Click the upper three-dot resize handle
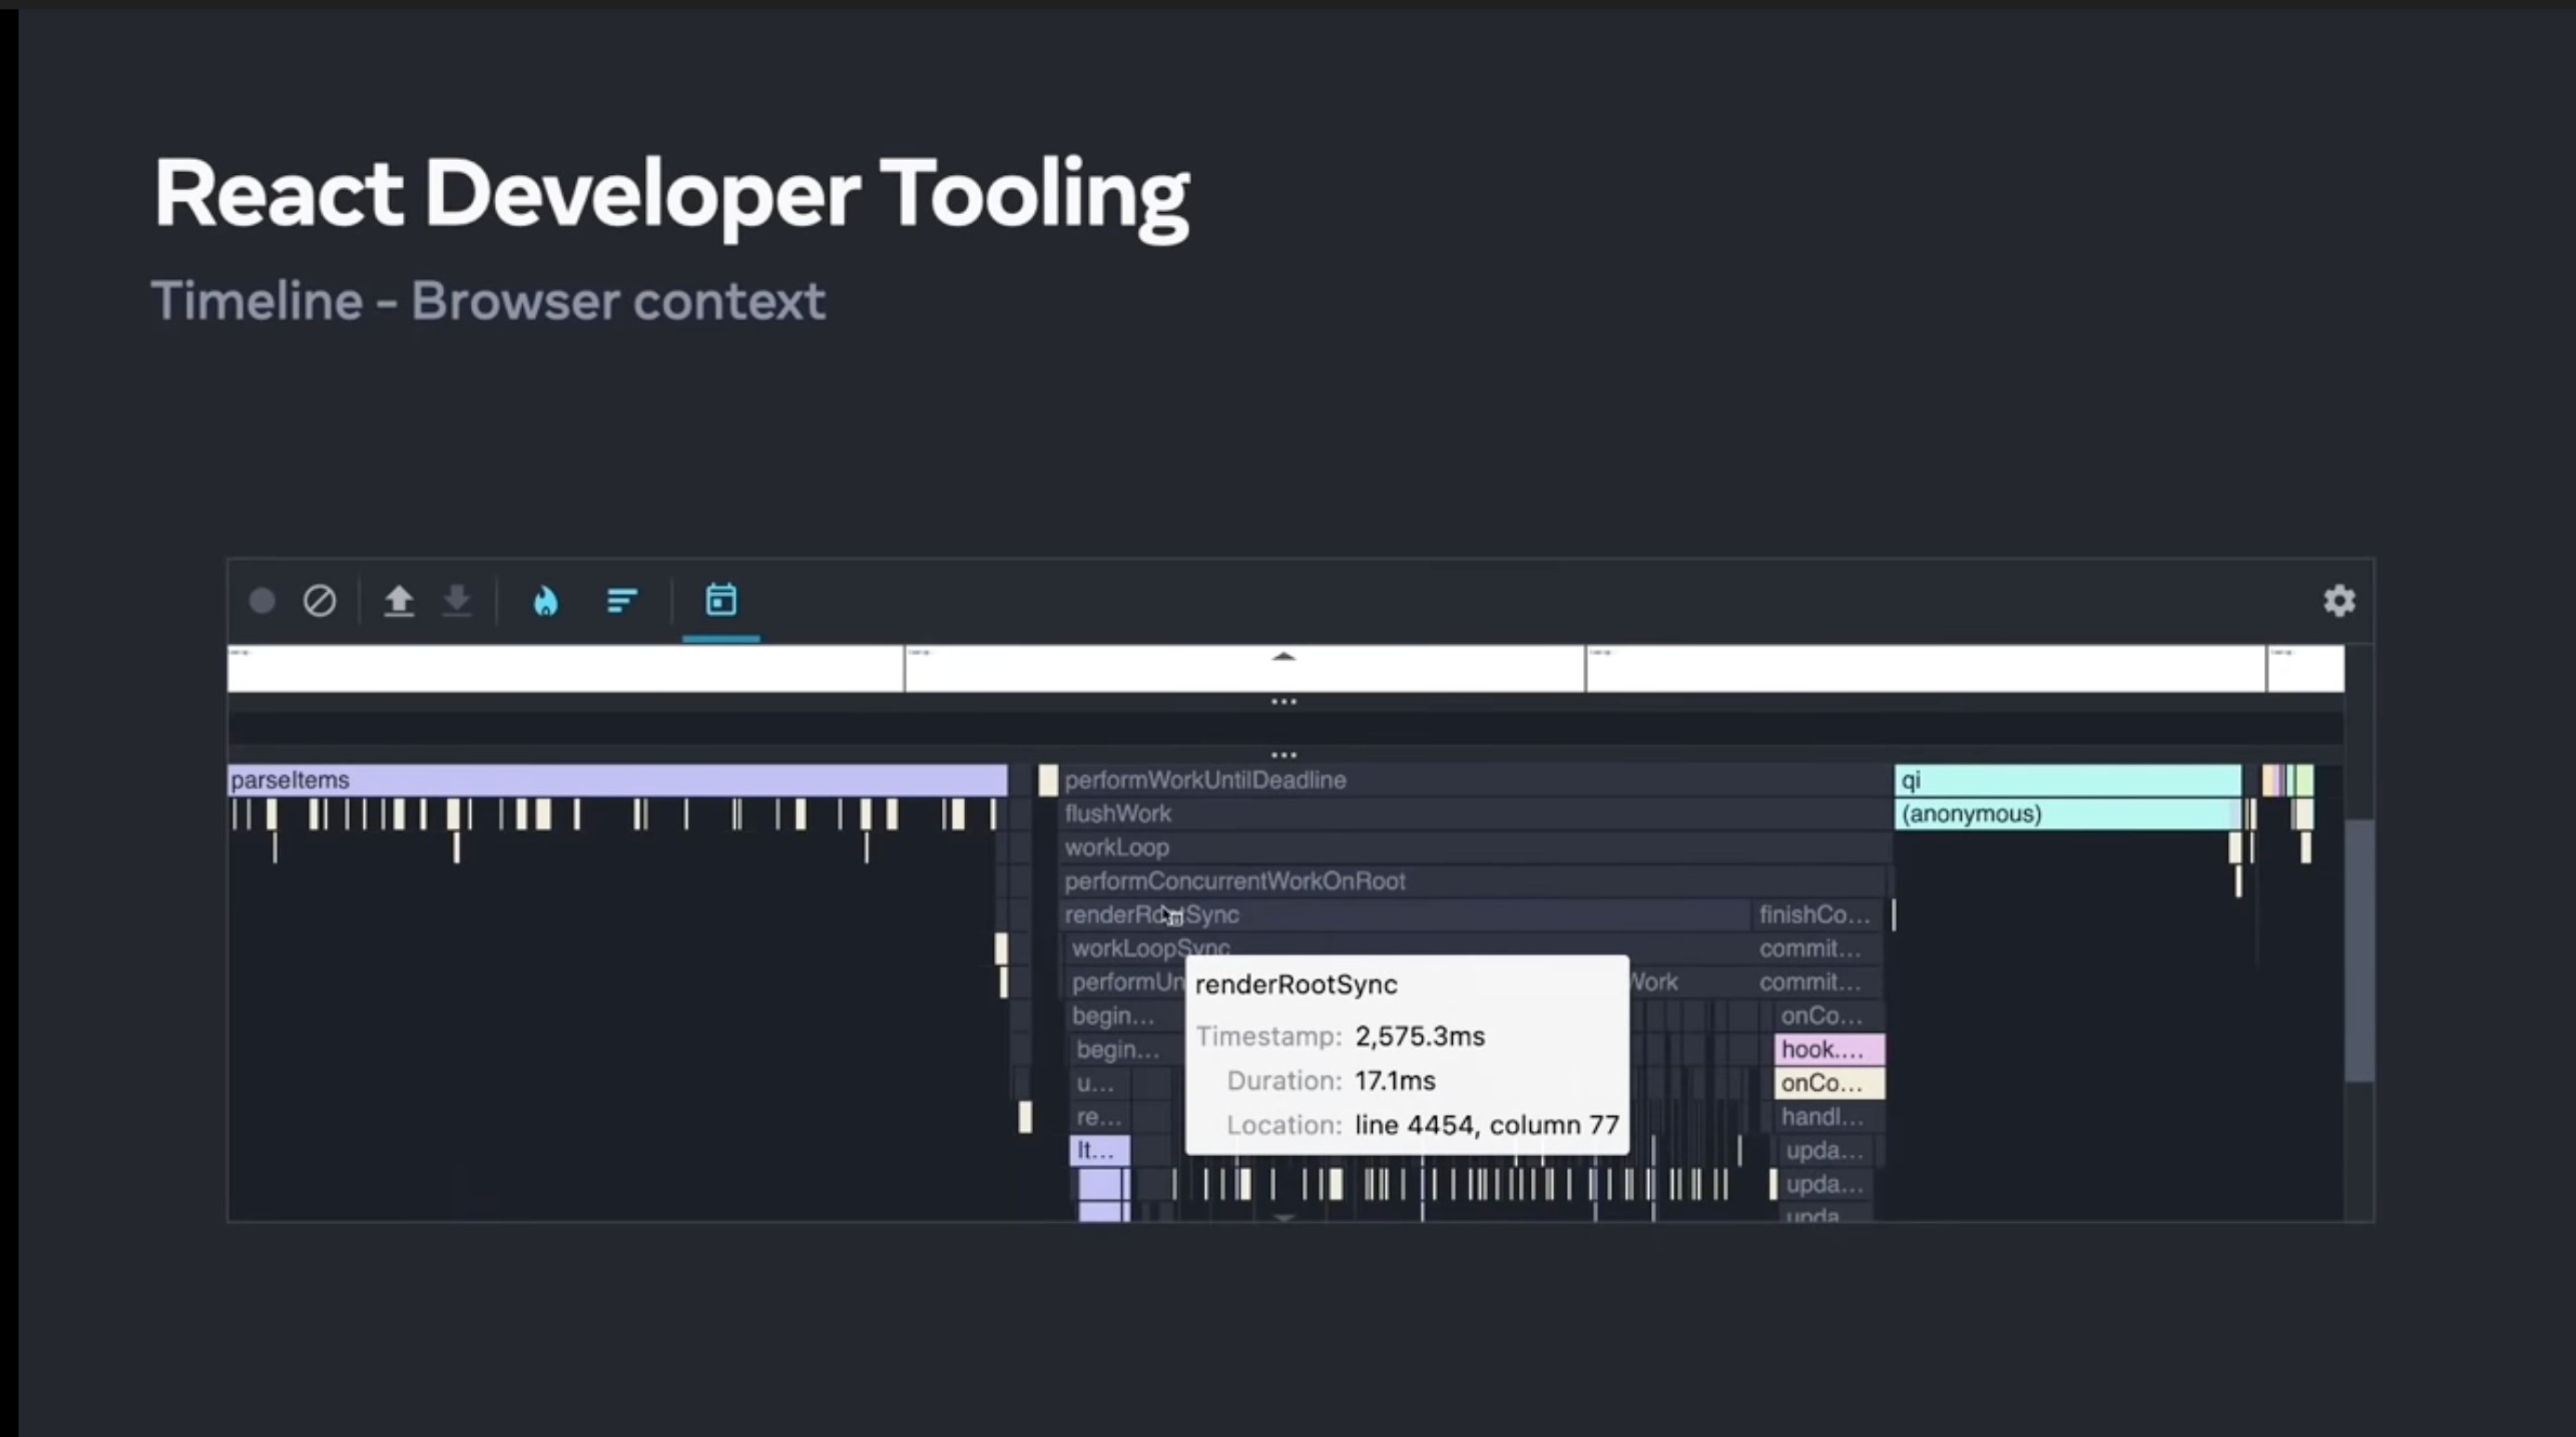The image size is (2576, 1437). point(1283,702)
